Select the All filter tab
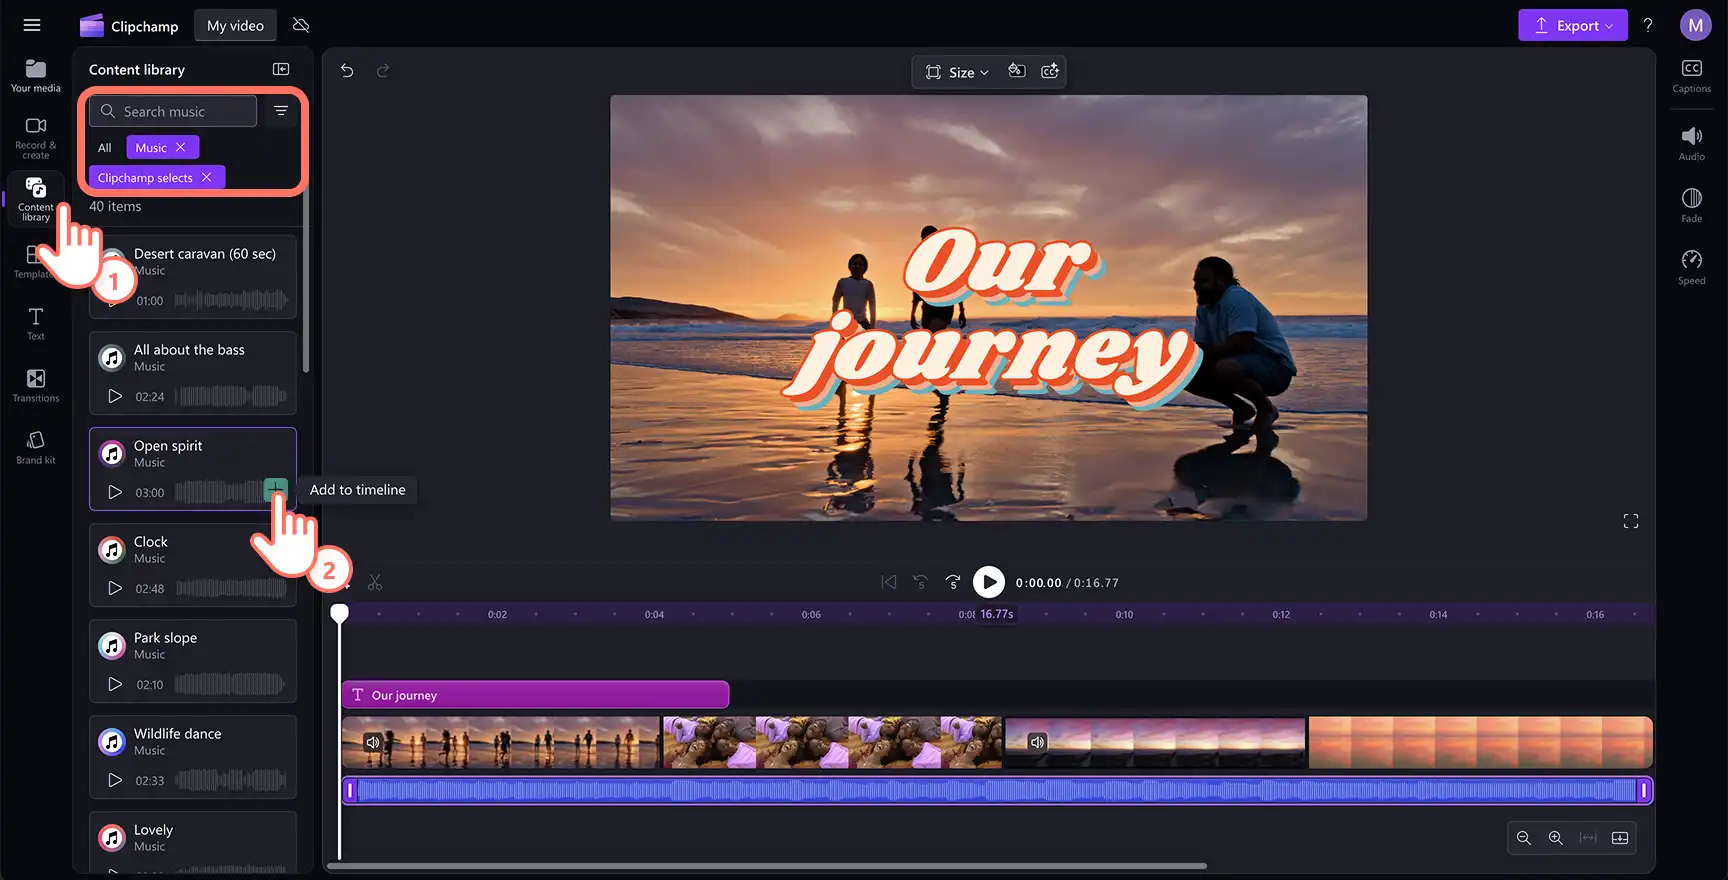 tap(105, 148)
